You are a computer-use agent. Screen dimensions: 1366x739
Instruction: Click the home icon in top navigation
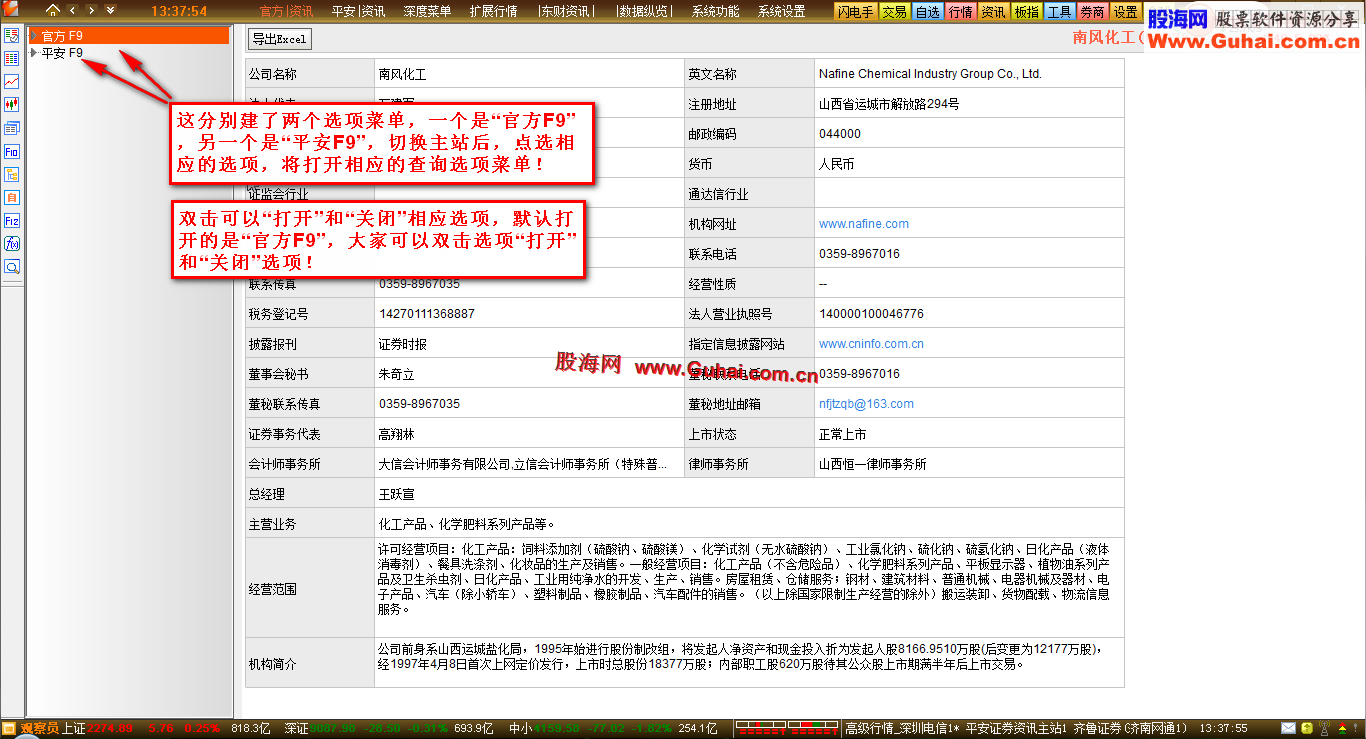point(53,11)
